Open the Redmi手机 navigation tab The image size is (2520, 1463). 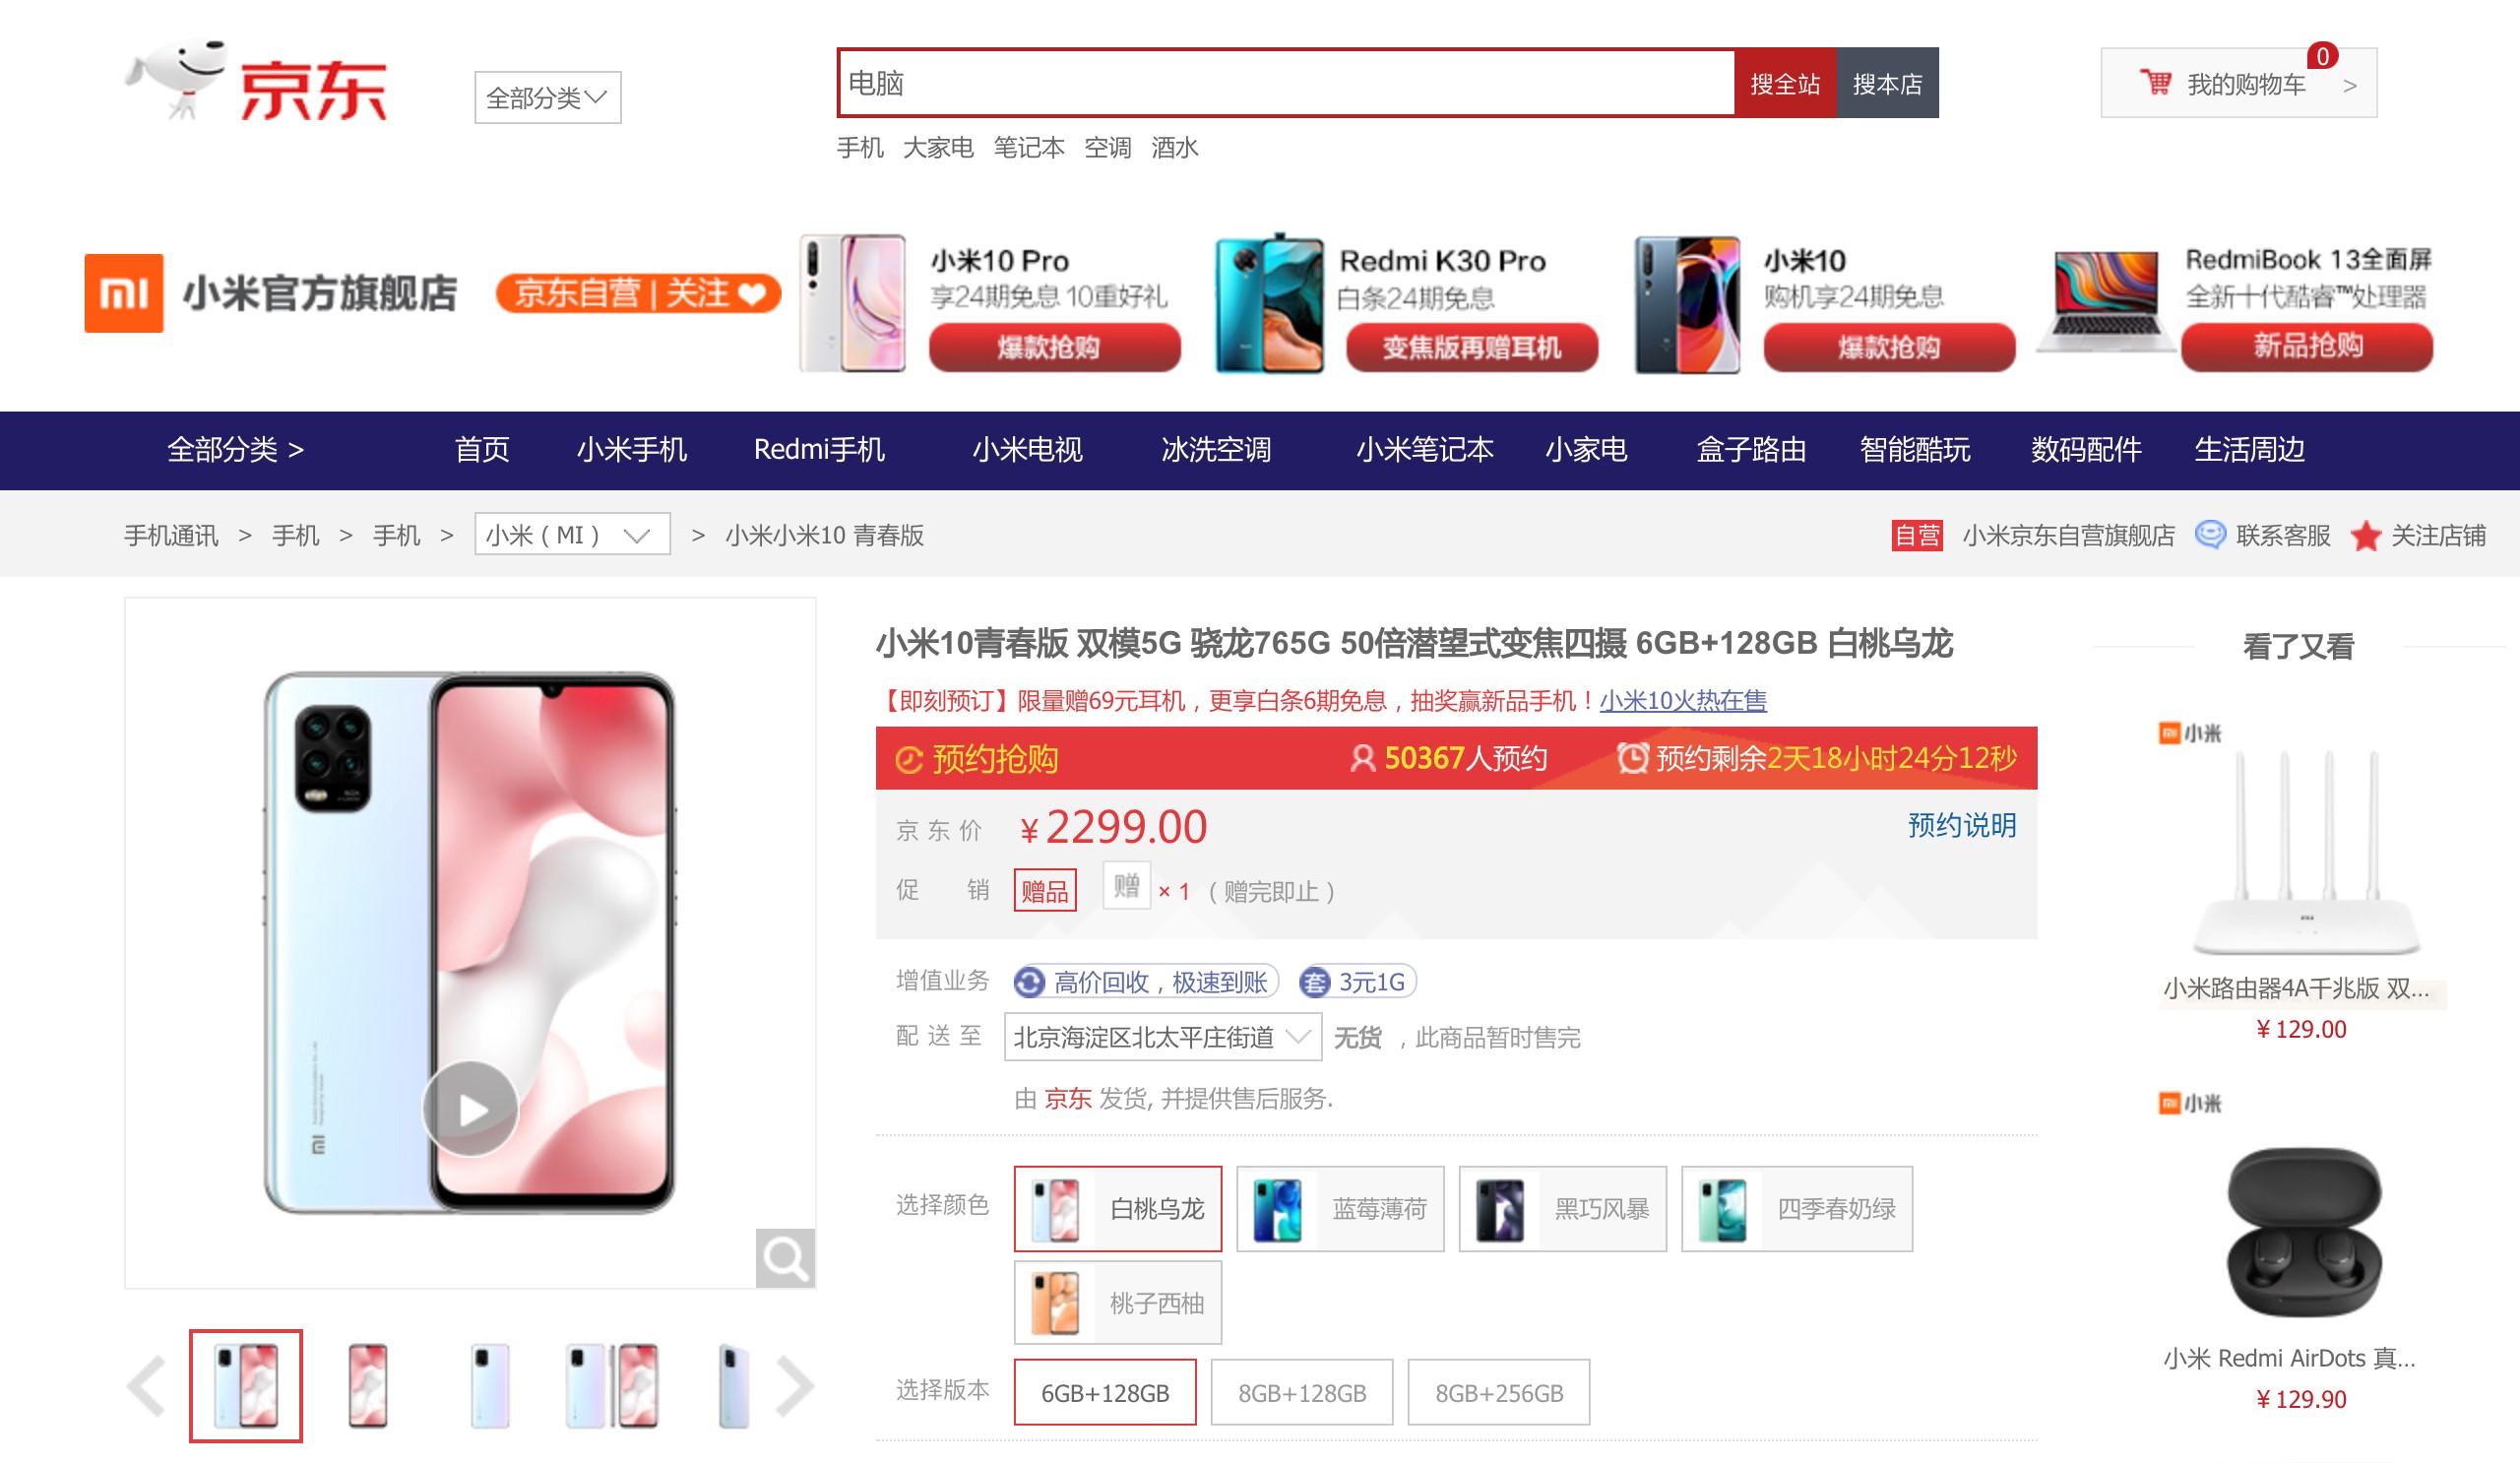coord(819,450)
